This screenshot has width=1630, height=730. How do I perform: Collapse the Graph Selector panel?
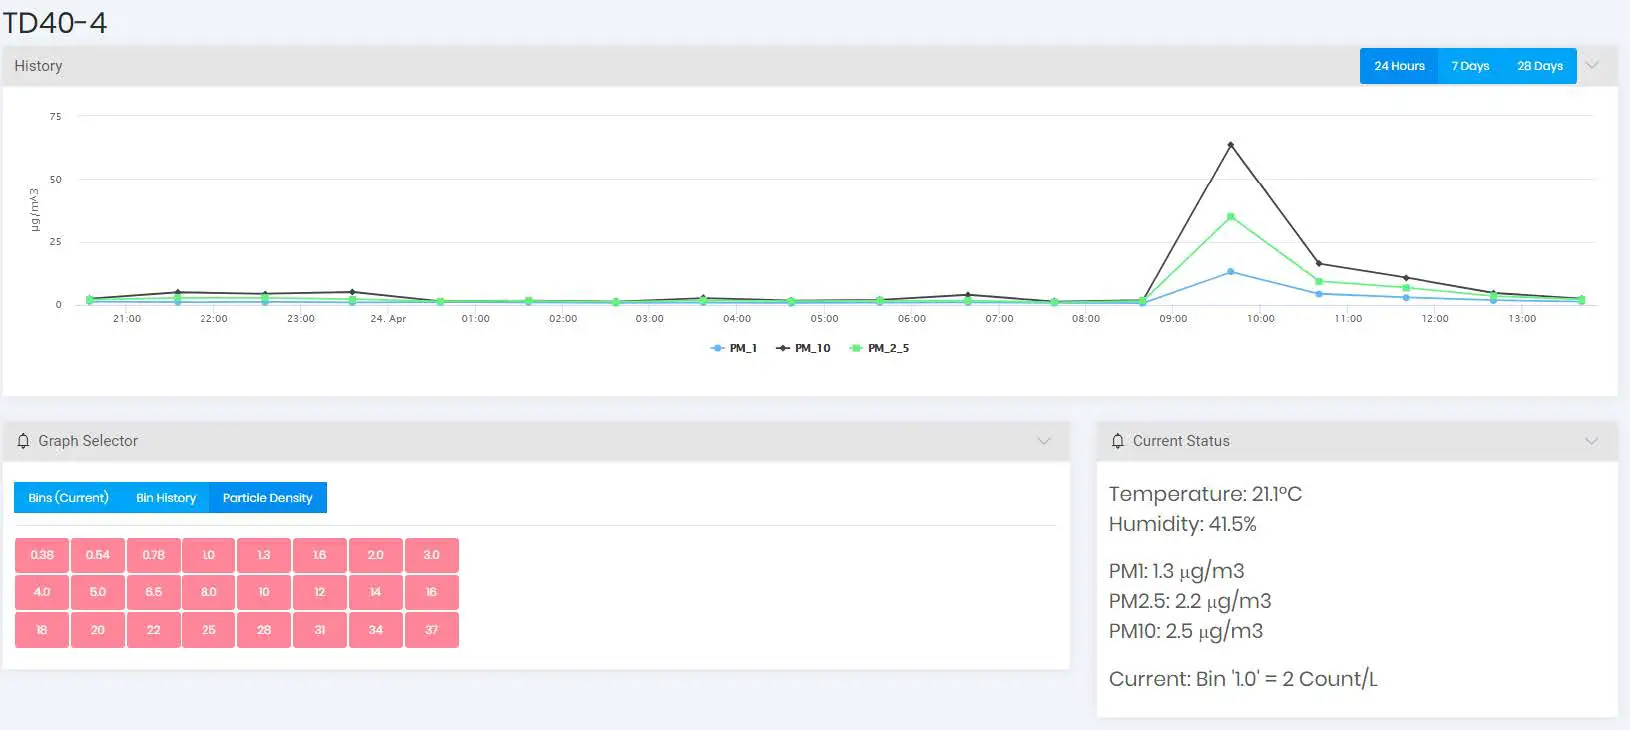tap(1044, 441)
